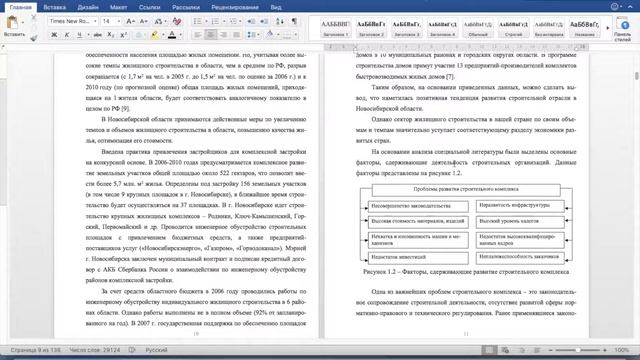Open the Styles Pane (Панель стилей)
This screenshot has height=360, width=640.
(623, 29)
